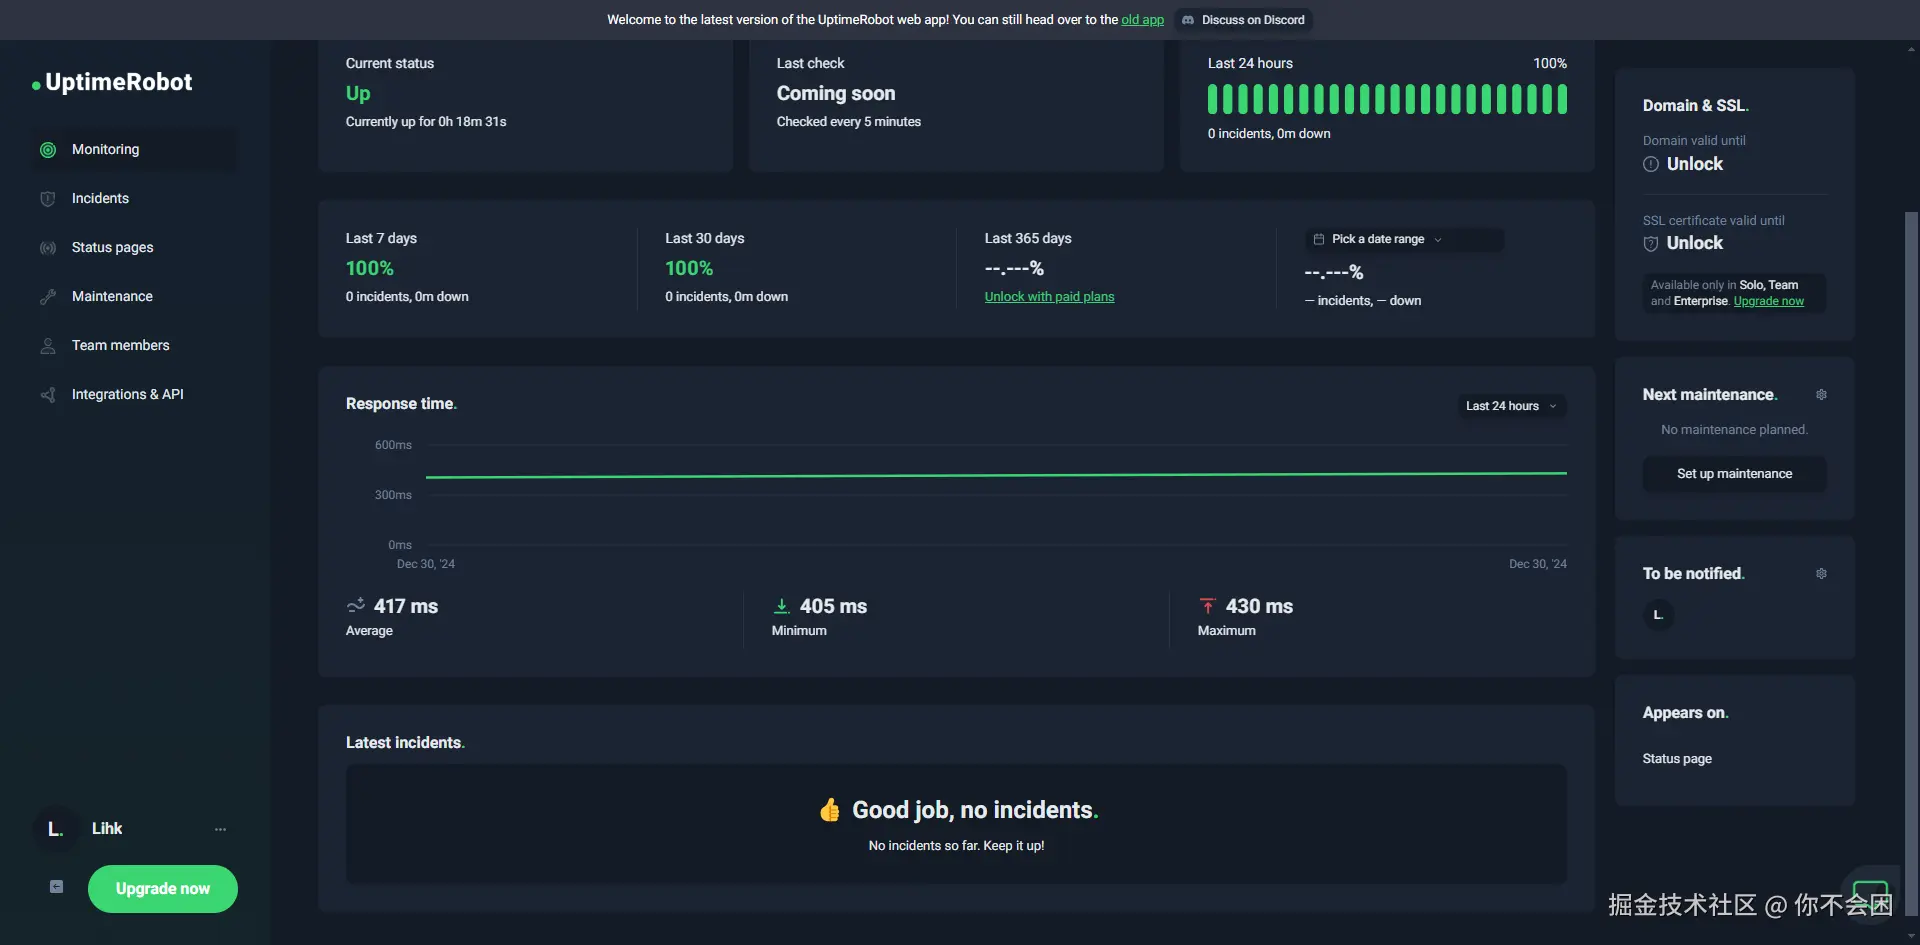
Task: Click Good job, no incidents message
Action: 975,810
